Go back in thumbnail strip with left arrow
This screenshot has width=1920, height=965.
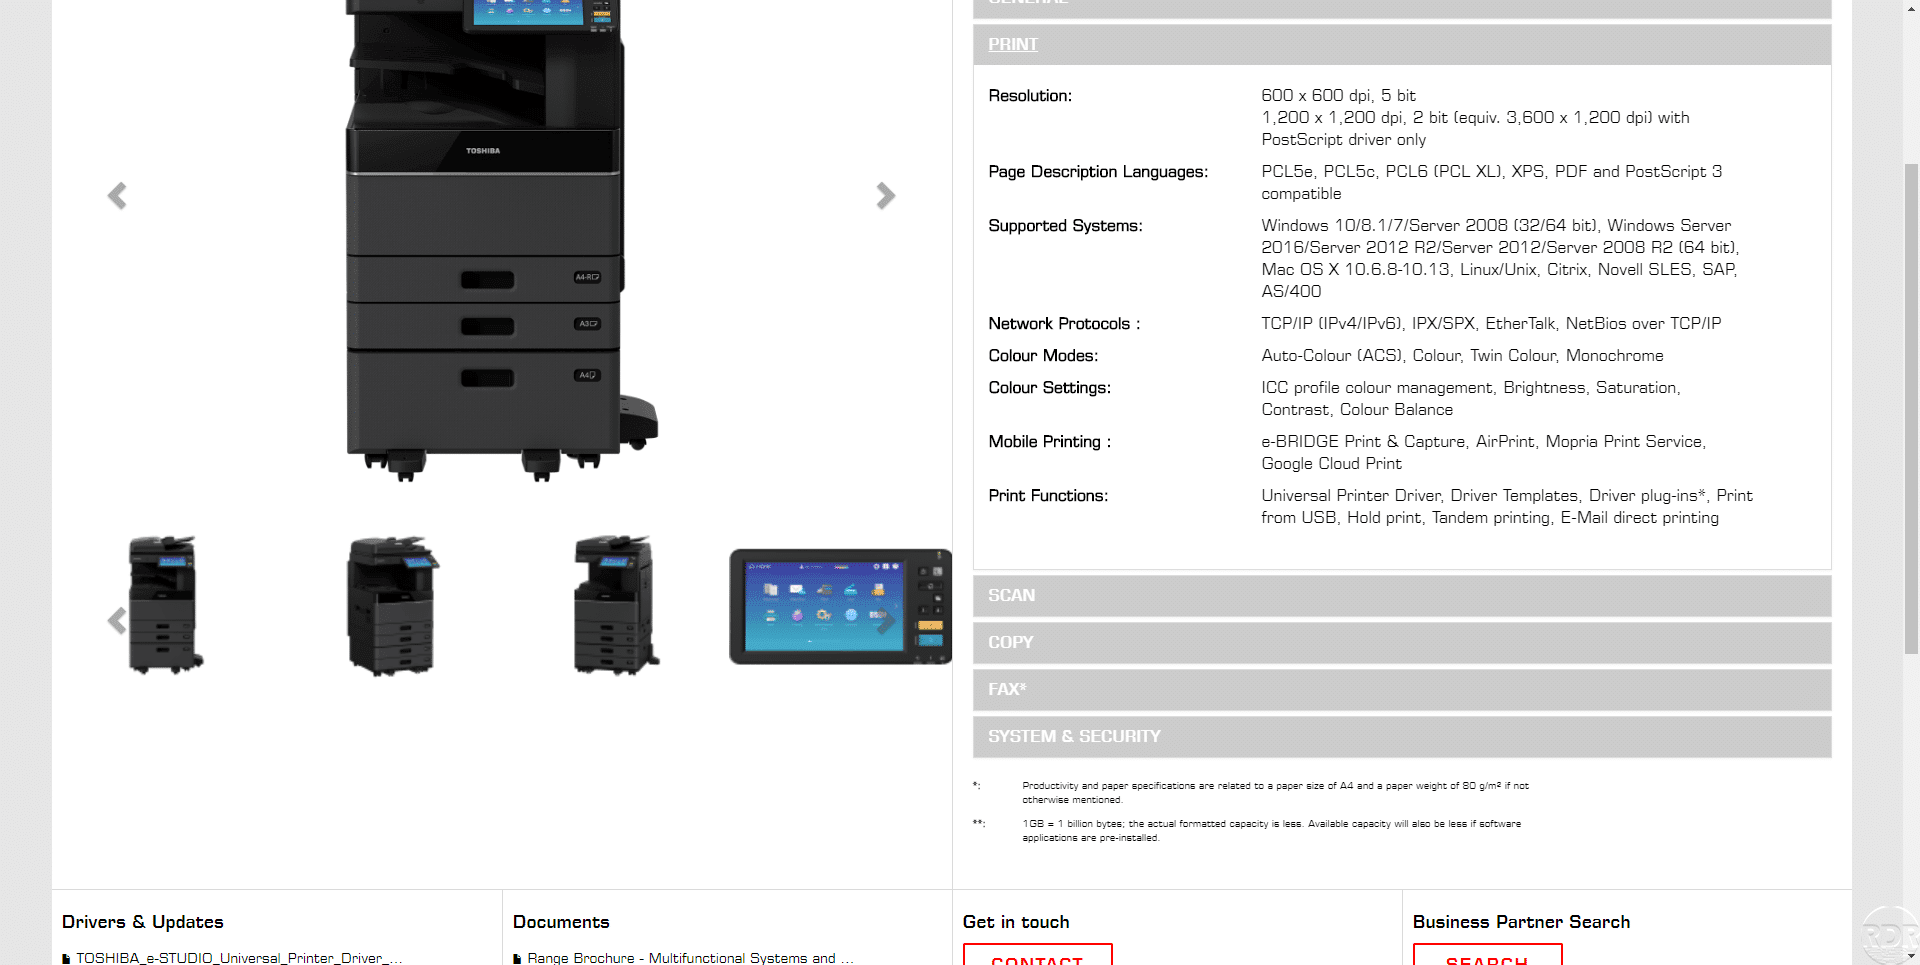click(x=117, y=621)
